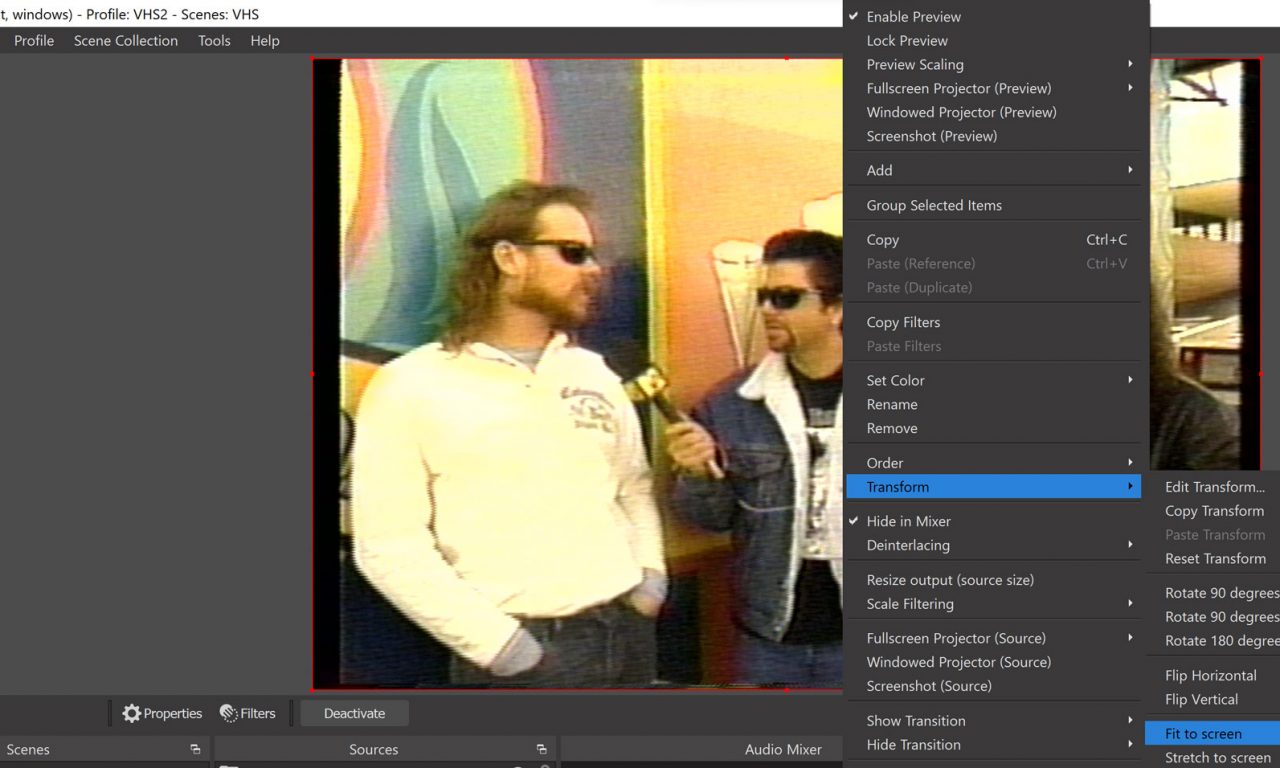
Task: Open the Scene Collection menu
Action: (x=126, y=41)
